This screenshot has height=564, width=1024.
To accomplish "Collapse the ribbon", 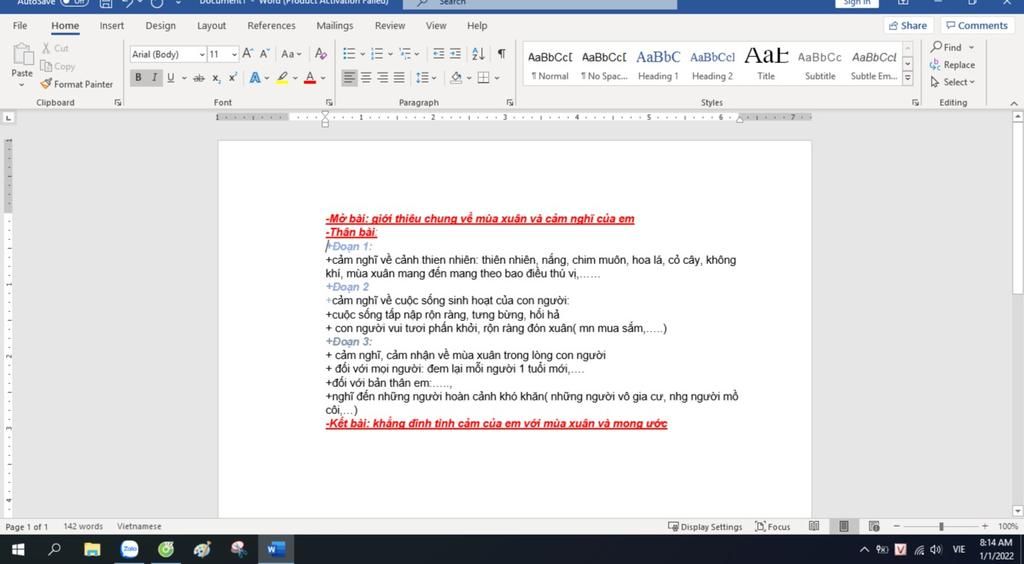I will click(1014, 103).
